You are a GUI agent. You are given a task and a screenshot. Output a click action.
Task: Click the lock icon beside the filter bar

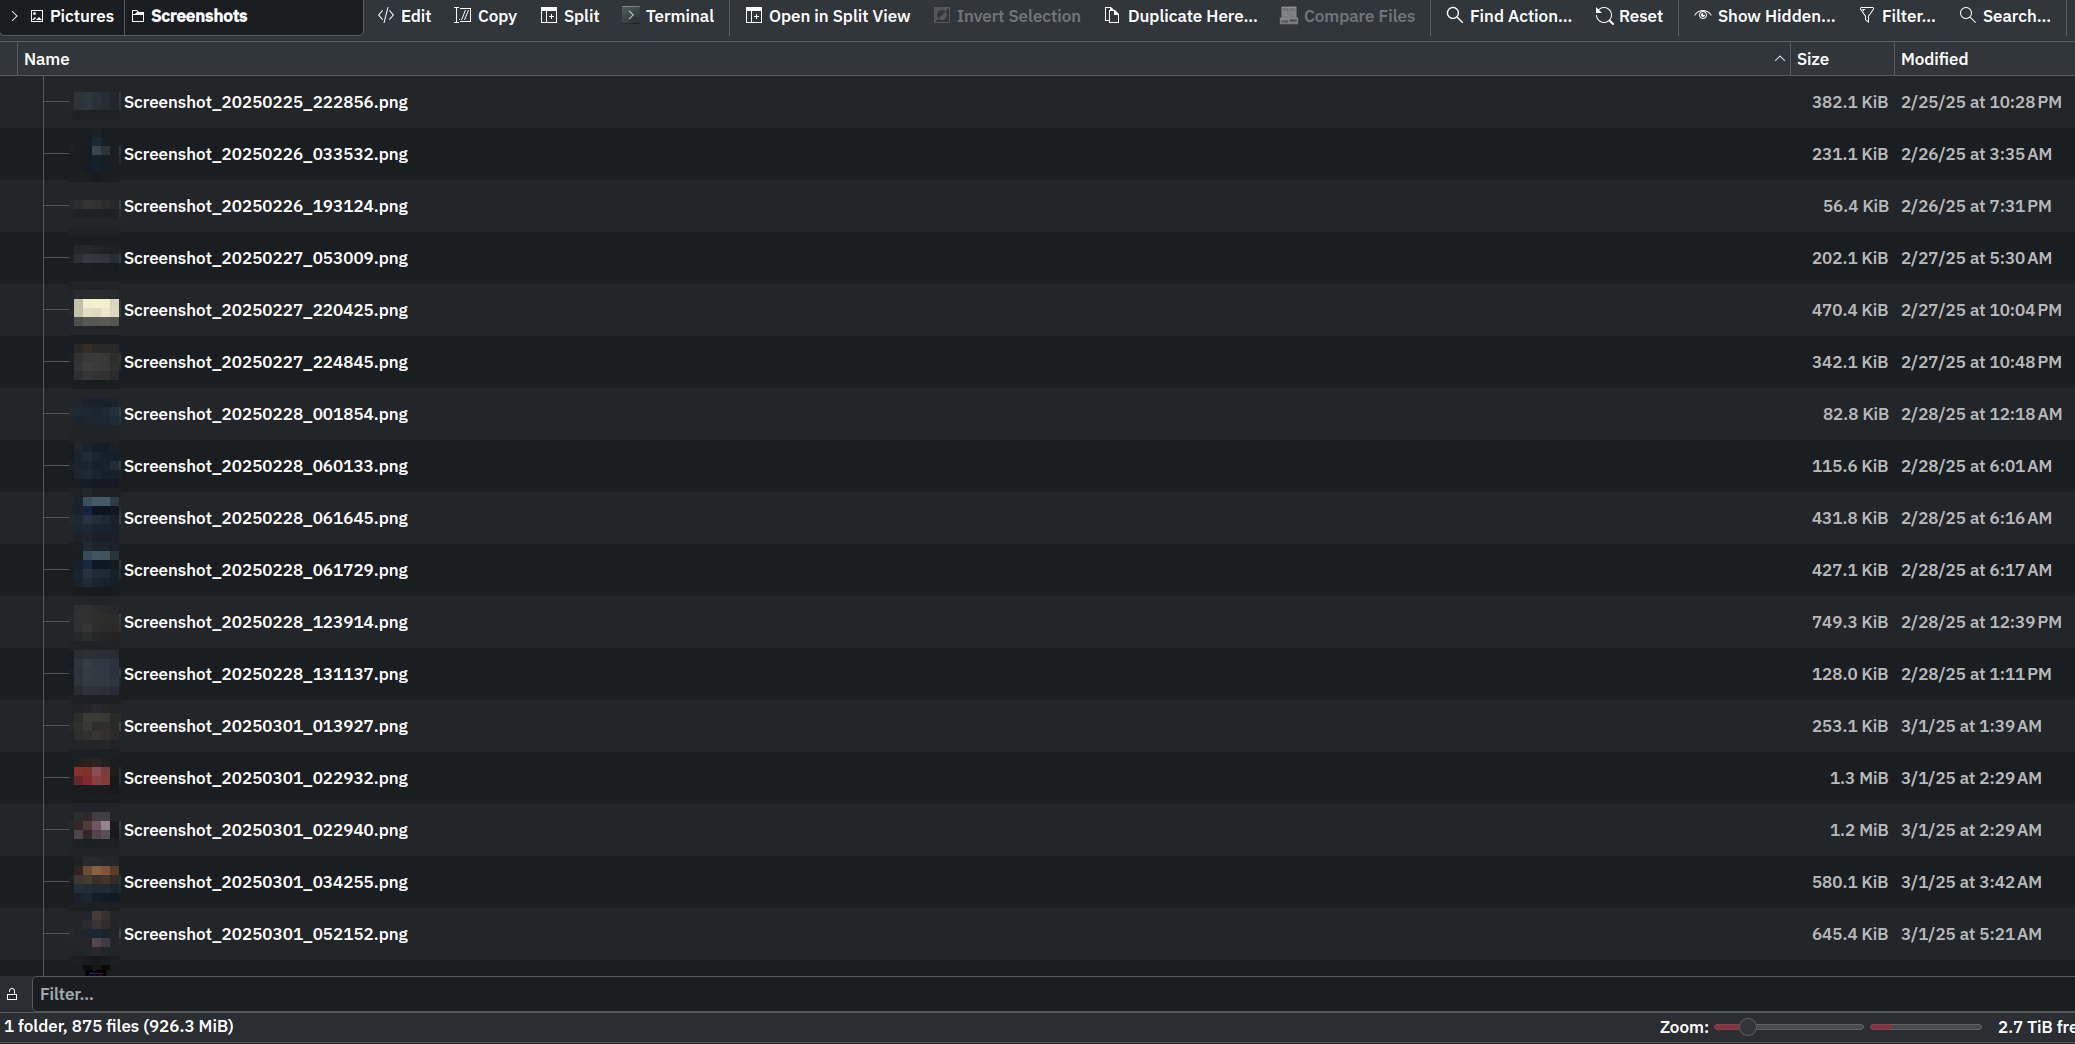point(12,993)
